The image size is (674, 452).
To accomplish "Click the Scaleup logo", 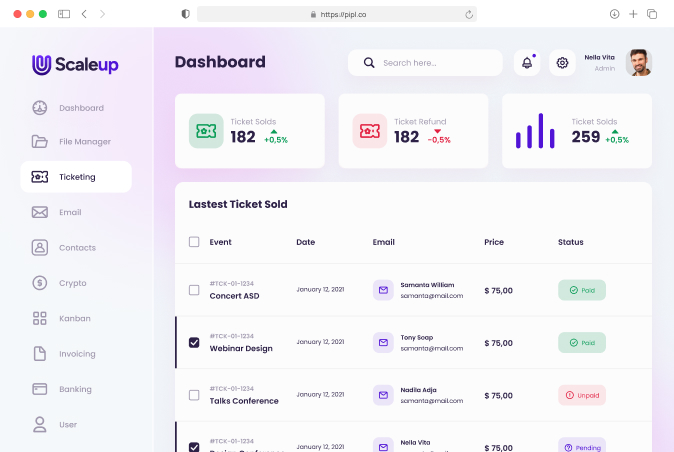I will tap(75, 65).
